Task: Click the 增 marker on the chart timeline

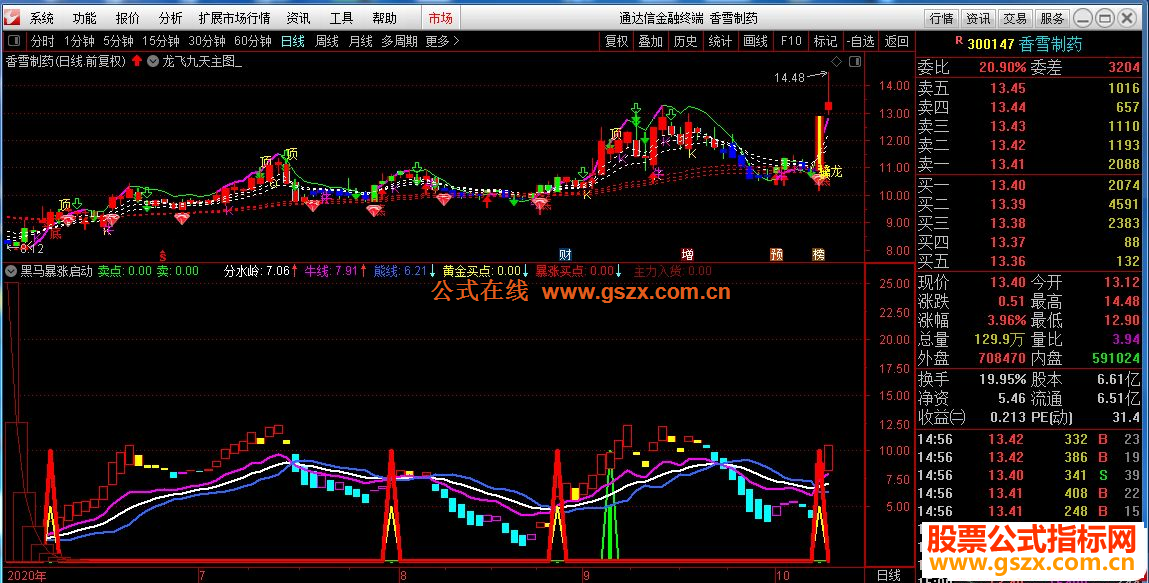Action: 687,255
